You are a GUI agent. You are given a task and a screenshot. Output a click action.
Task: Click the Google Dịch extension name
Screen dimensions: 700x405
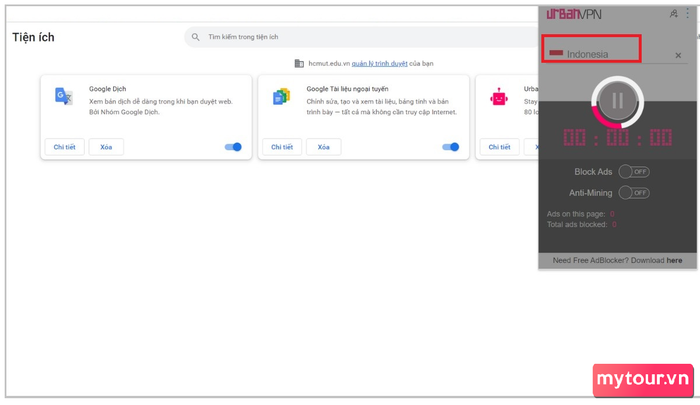pos(108,89)
